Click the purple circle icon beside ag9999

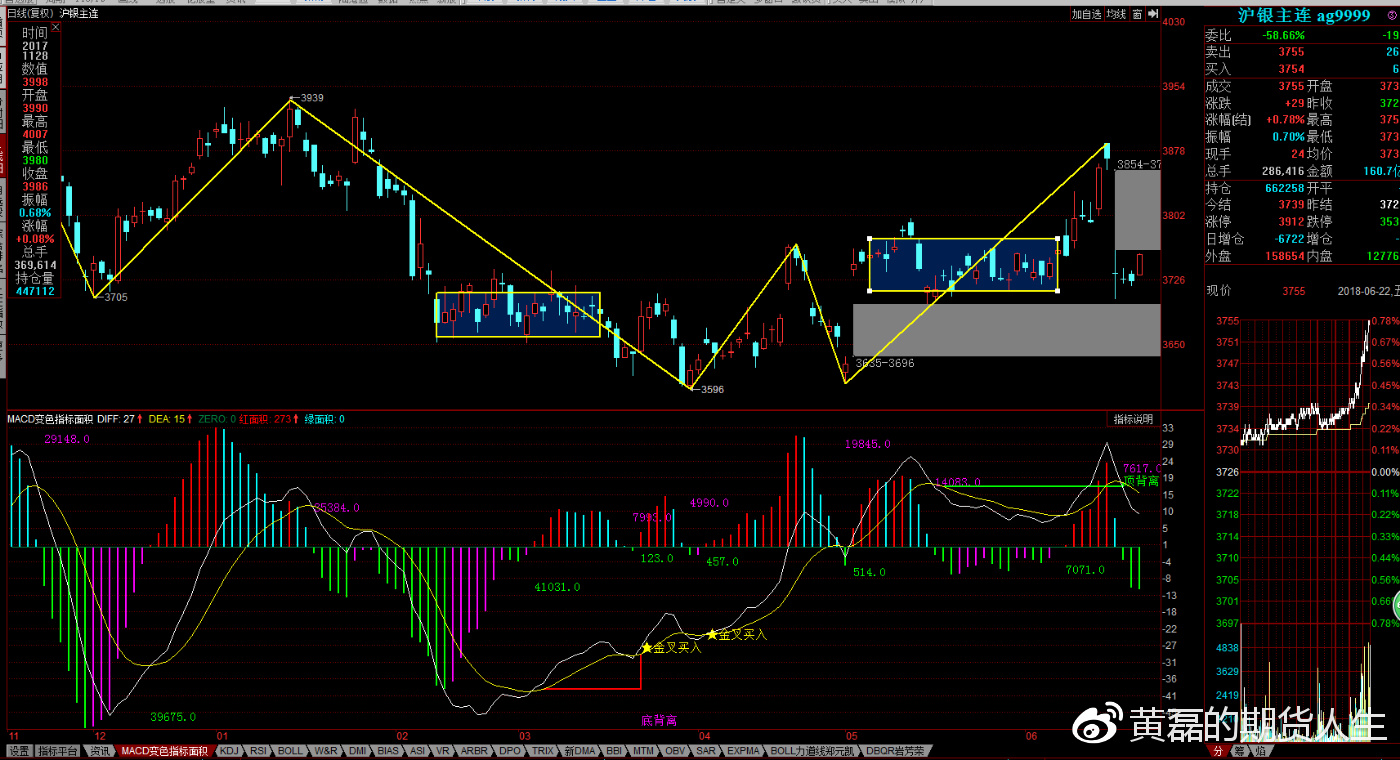point(1393,15)
